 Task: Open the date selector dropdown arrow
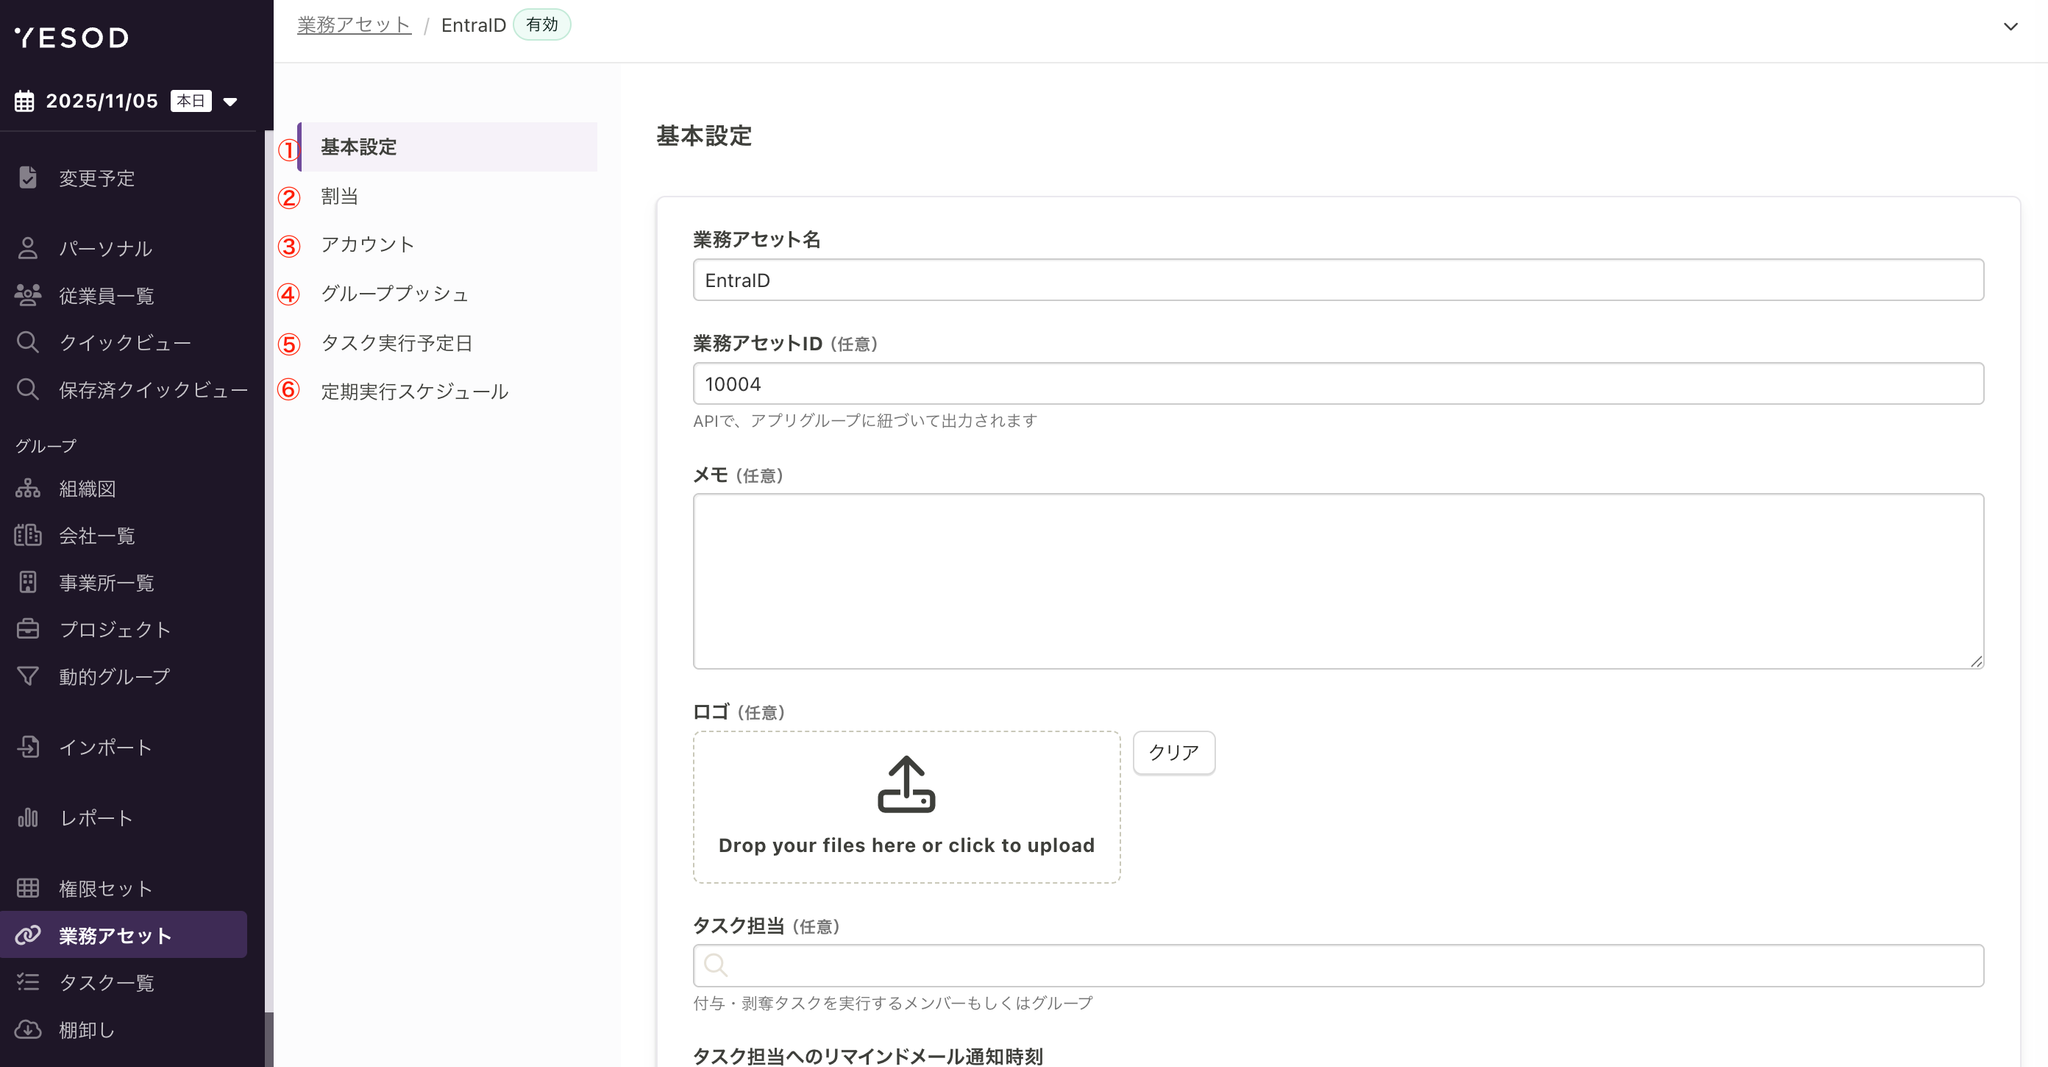click(x=231, y=102)
